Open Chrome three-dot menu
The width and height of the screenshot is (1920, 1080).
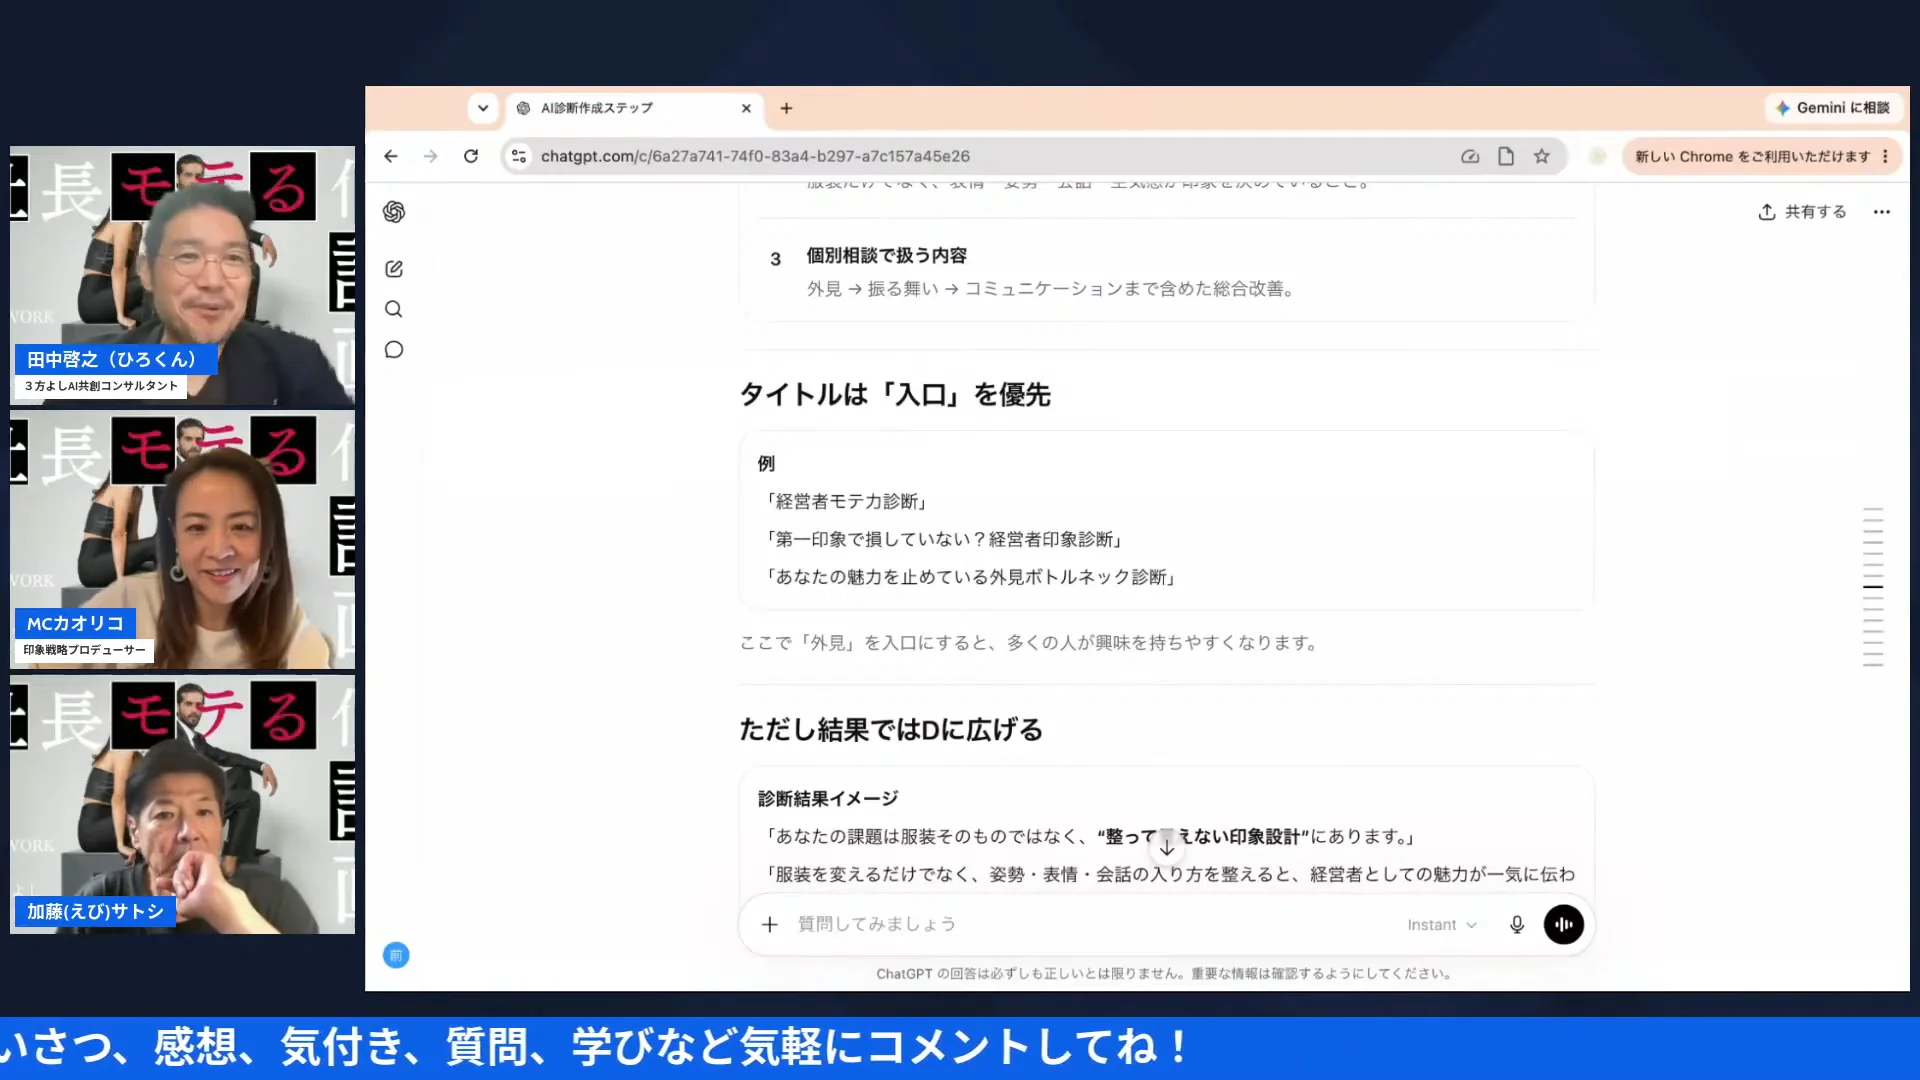1885,156
